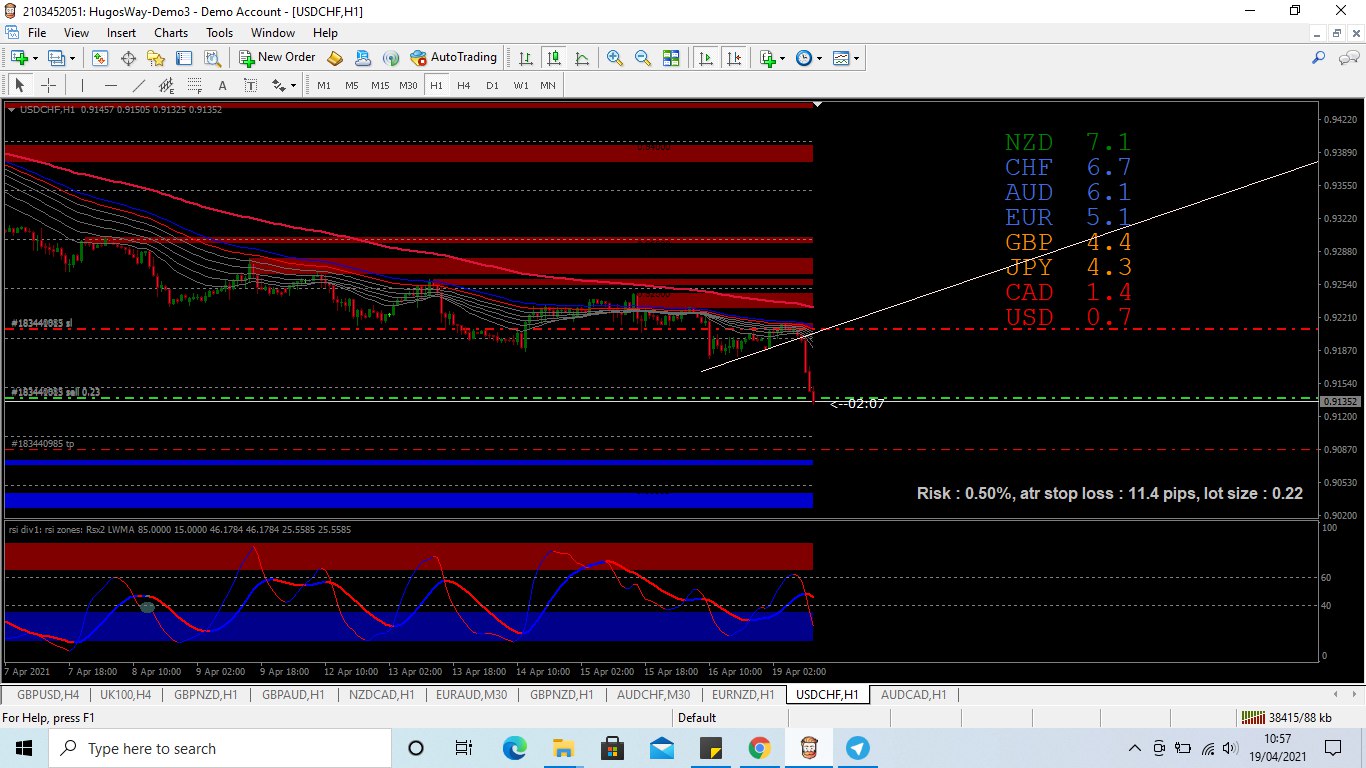Expand the indicators list dropdown
This screenshot has width=1366, height=768.
click(782, 58)
